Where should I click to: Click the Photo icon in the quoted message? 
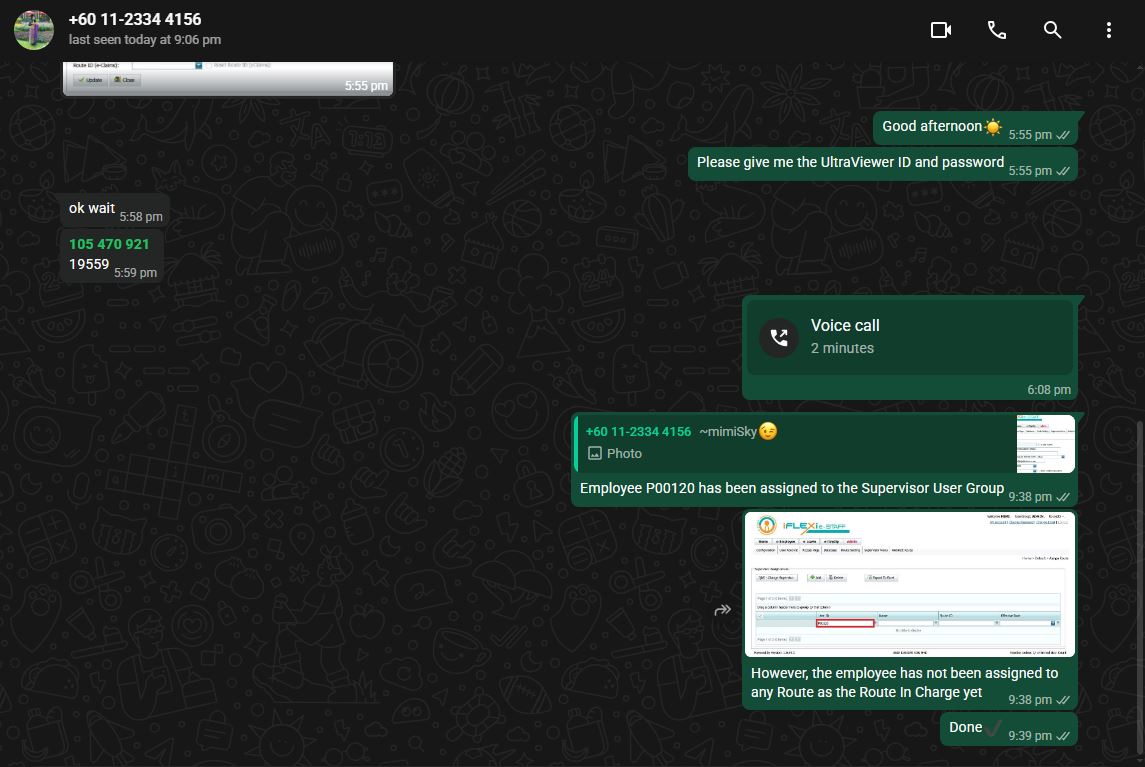coord(594,454)
